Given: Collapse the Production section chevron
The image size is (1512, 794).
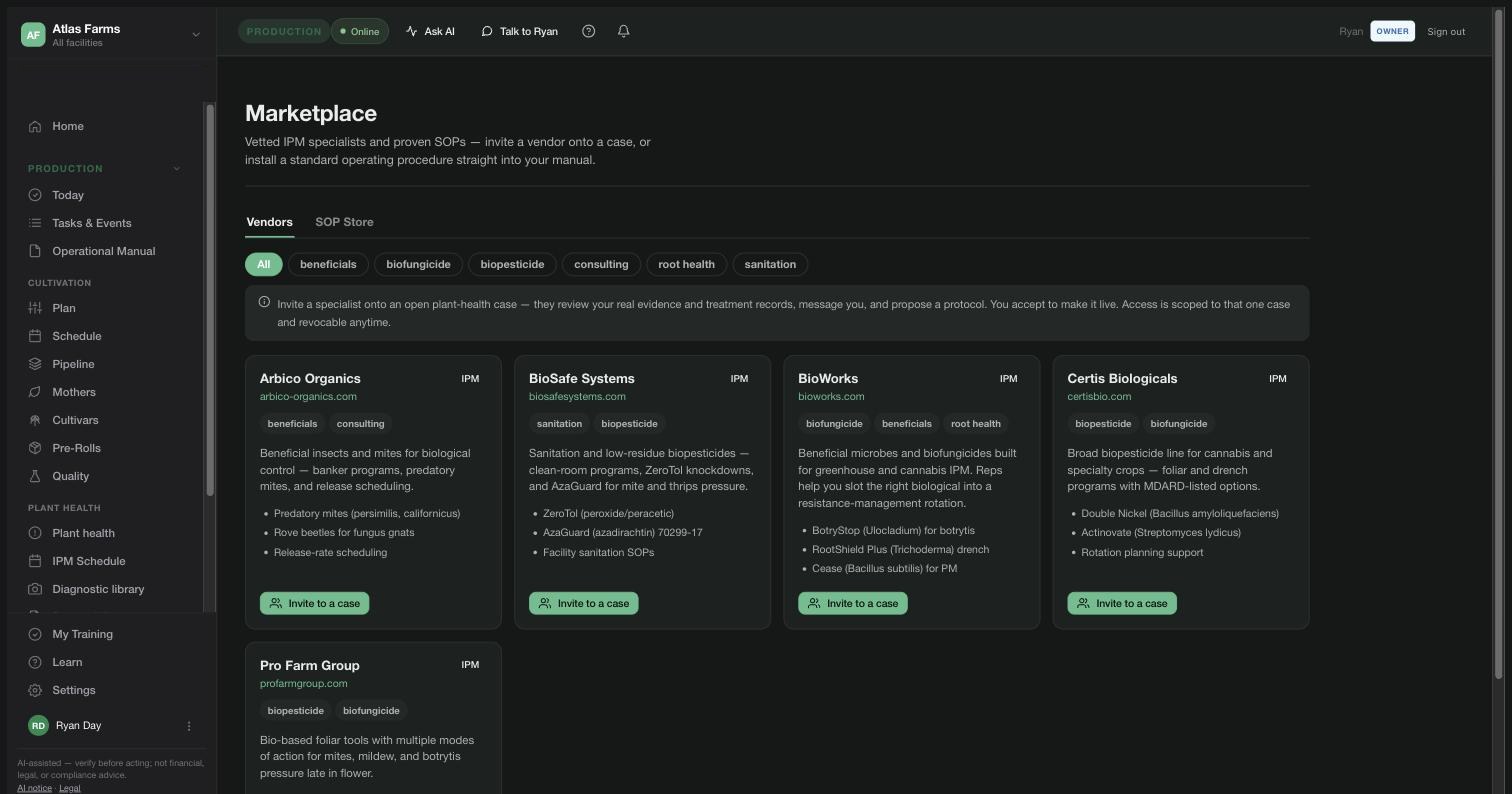Looking at the screenshot, I should pos(177,168).
